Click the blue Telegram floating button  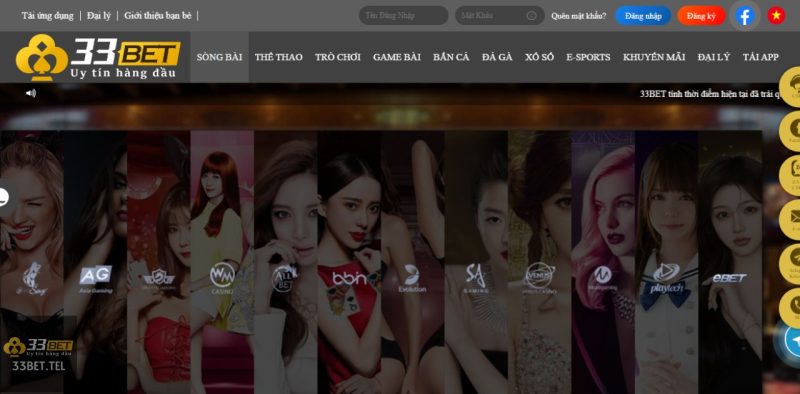click(792, 341)
